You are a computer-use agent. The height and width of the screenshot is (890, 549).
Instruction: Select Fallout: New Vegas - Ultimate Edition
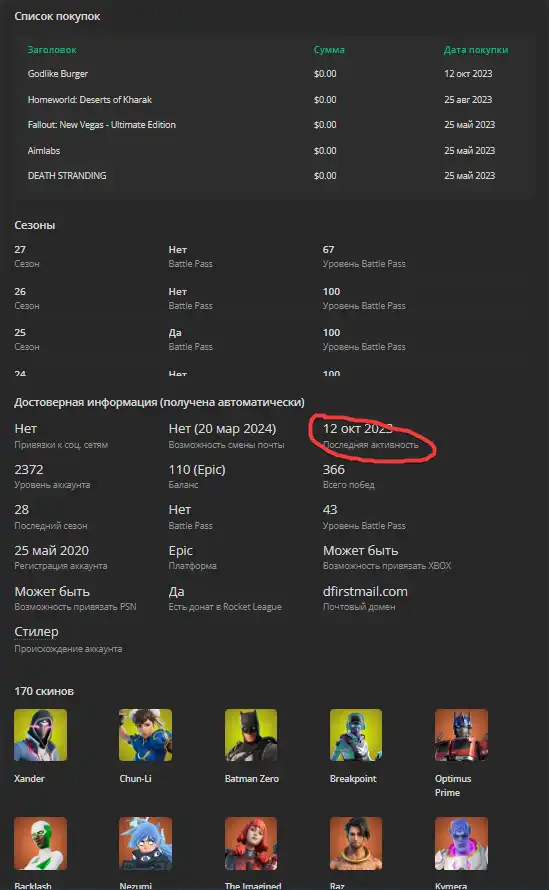click(102, 125)
